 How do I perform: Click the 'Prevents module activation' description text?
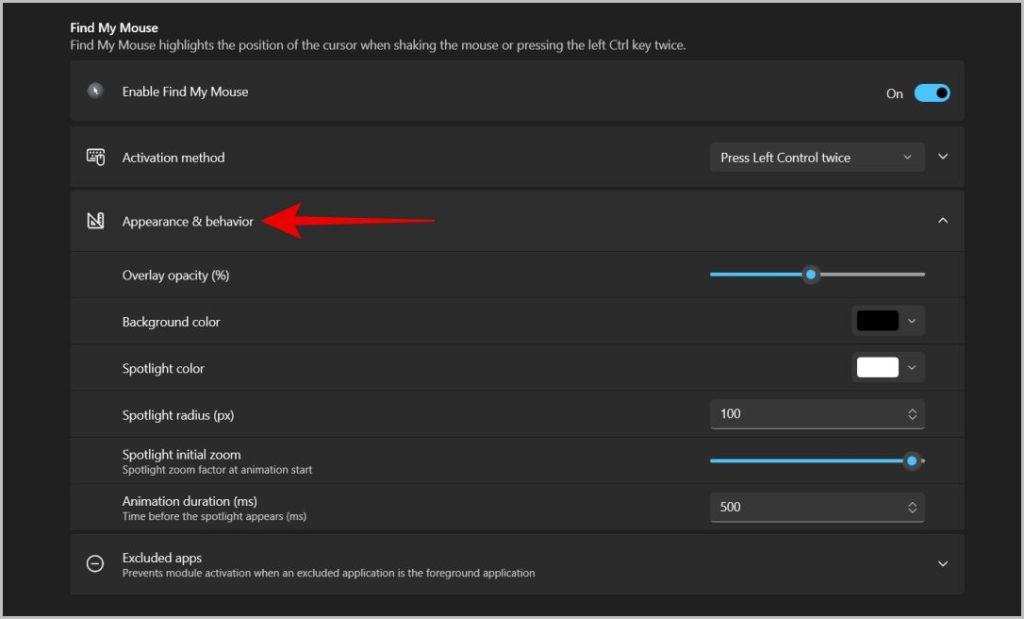(328, 573)
